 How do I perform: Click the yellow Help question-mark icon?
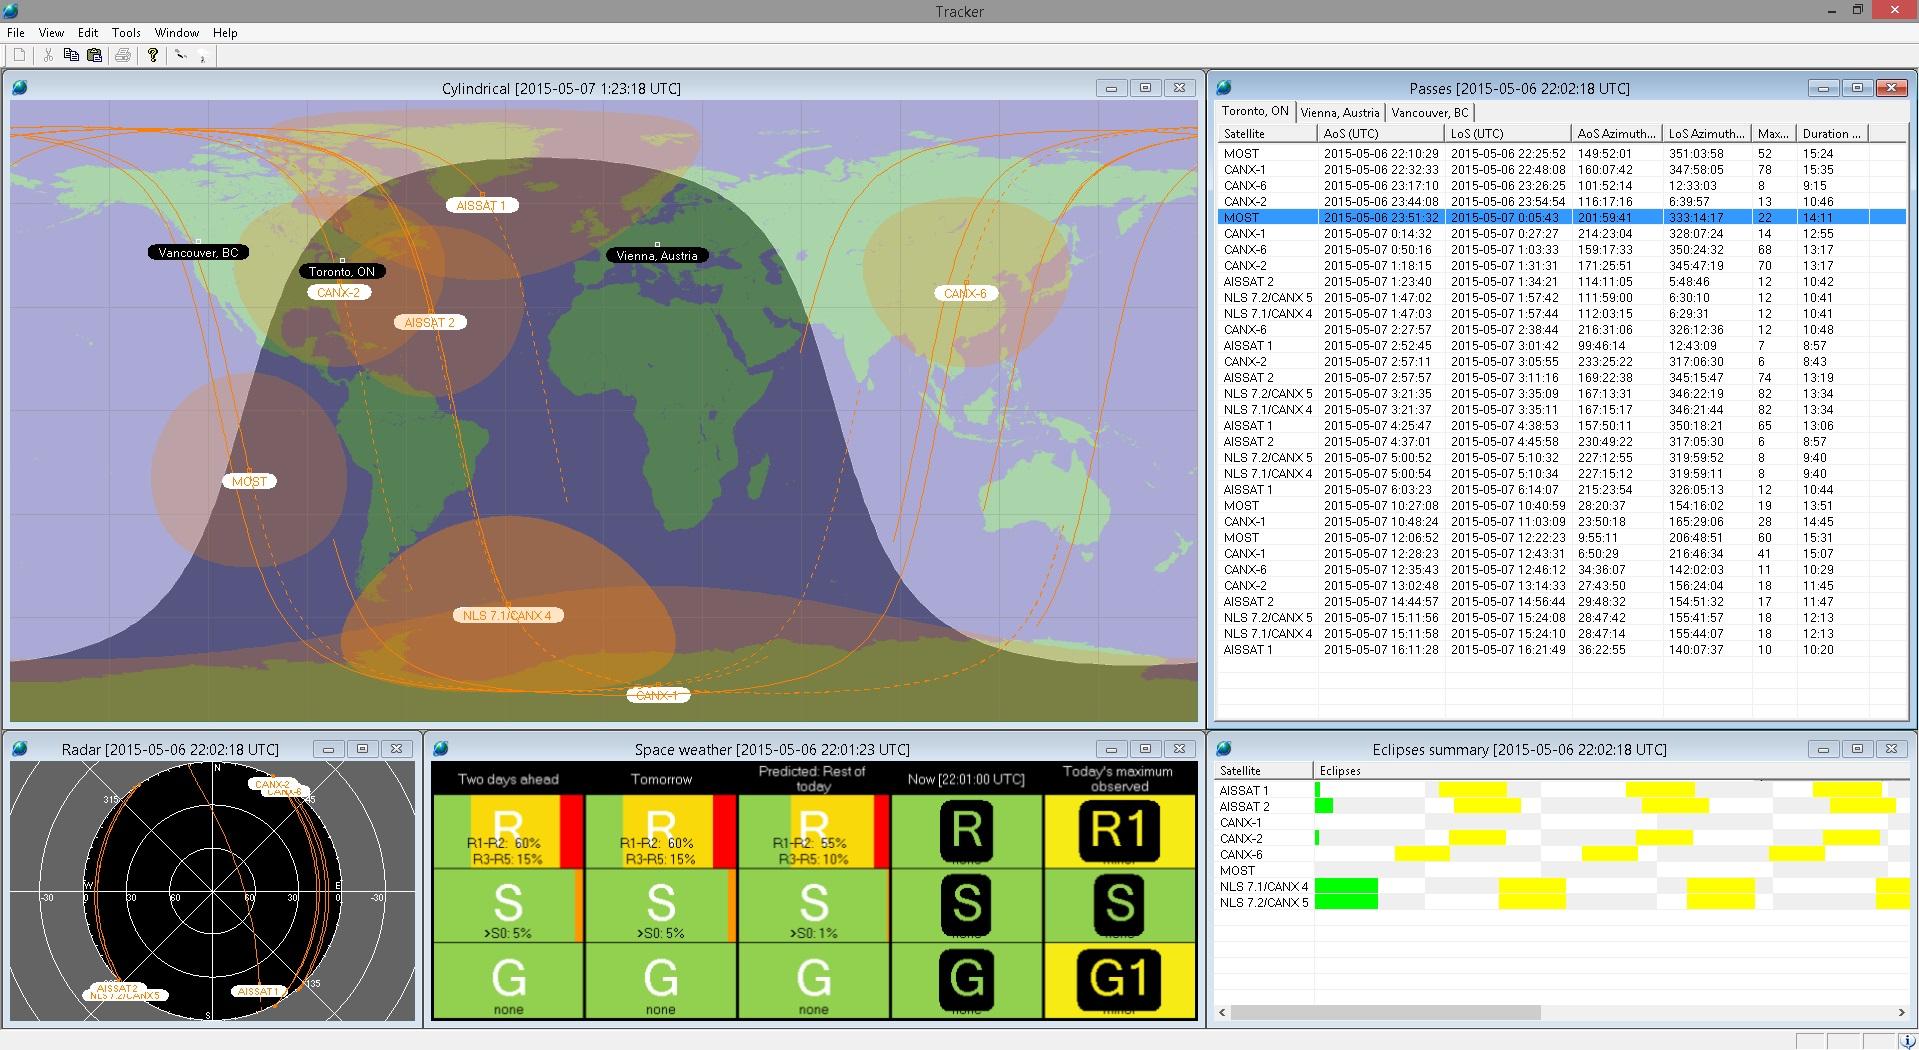(153, 55)
